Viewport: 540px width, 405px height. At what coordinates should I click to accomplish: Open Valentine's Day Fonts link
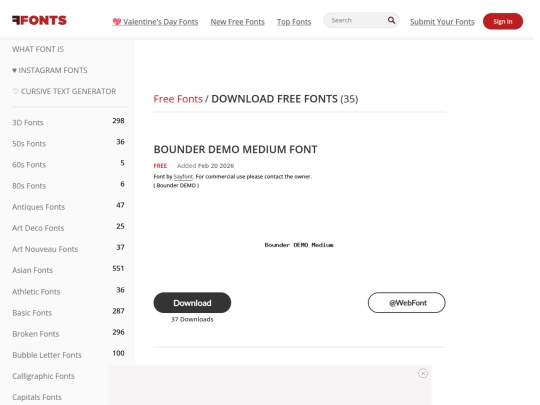pos(155,22)
